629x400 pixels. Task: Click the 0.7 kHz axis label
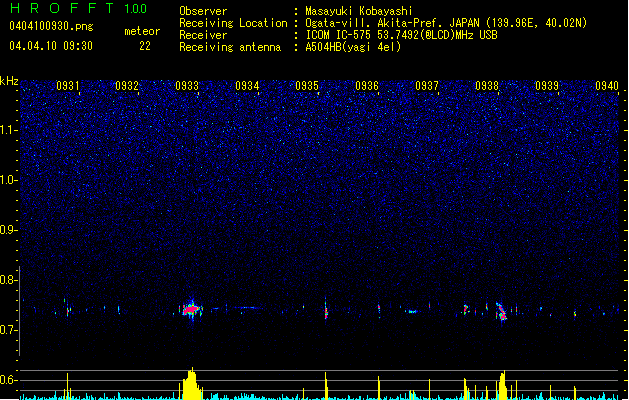[x=8, y=330]
